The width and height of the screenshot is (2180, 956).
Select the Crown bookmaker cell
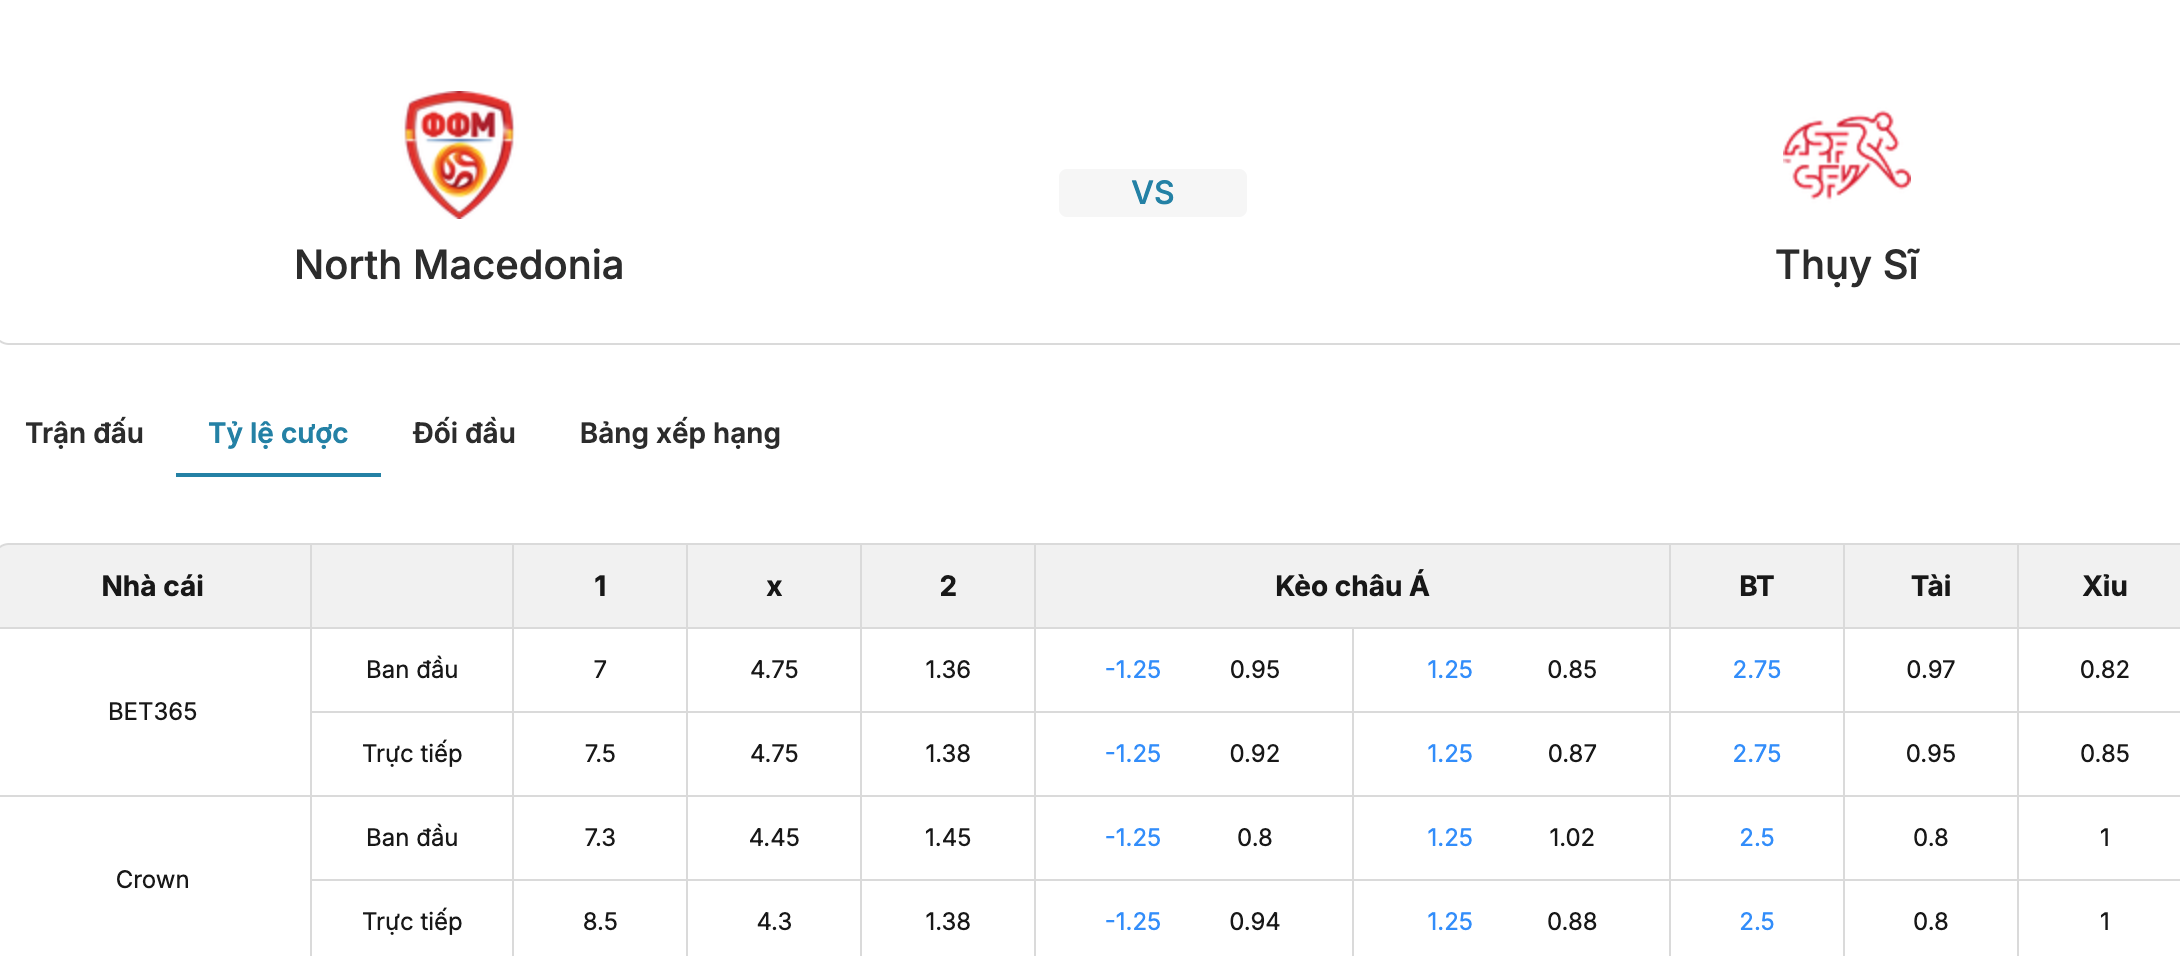click(153, 877)
